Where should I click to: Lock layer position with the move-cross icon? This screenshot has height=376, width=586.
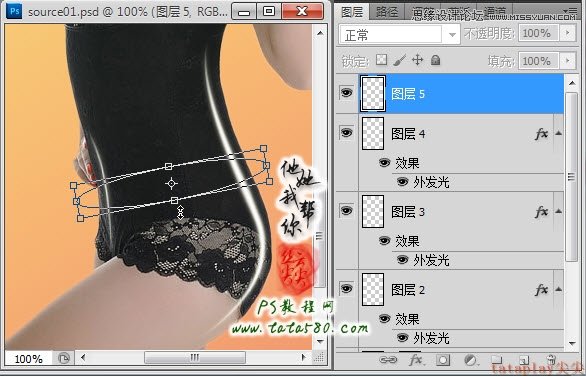[417, 60]
